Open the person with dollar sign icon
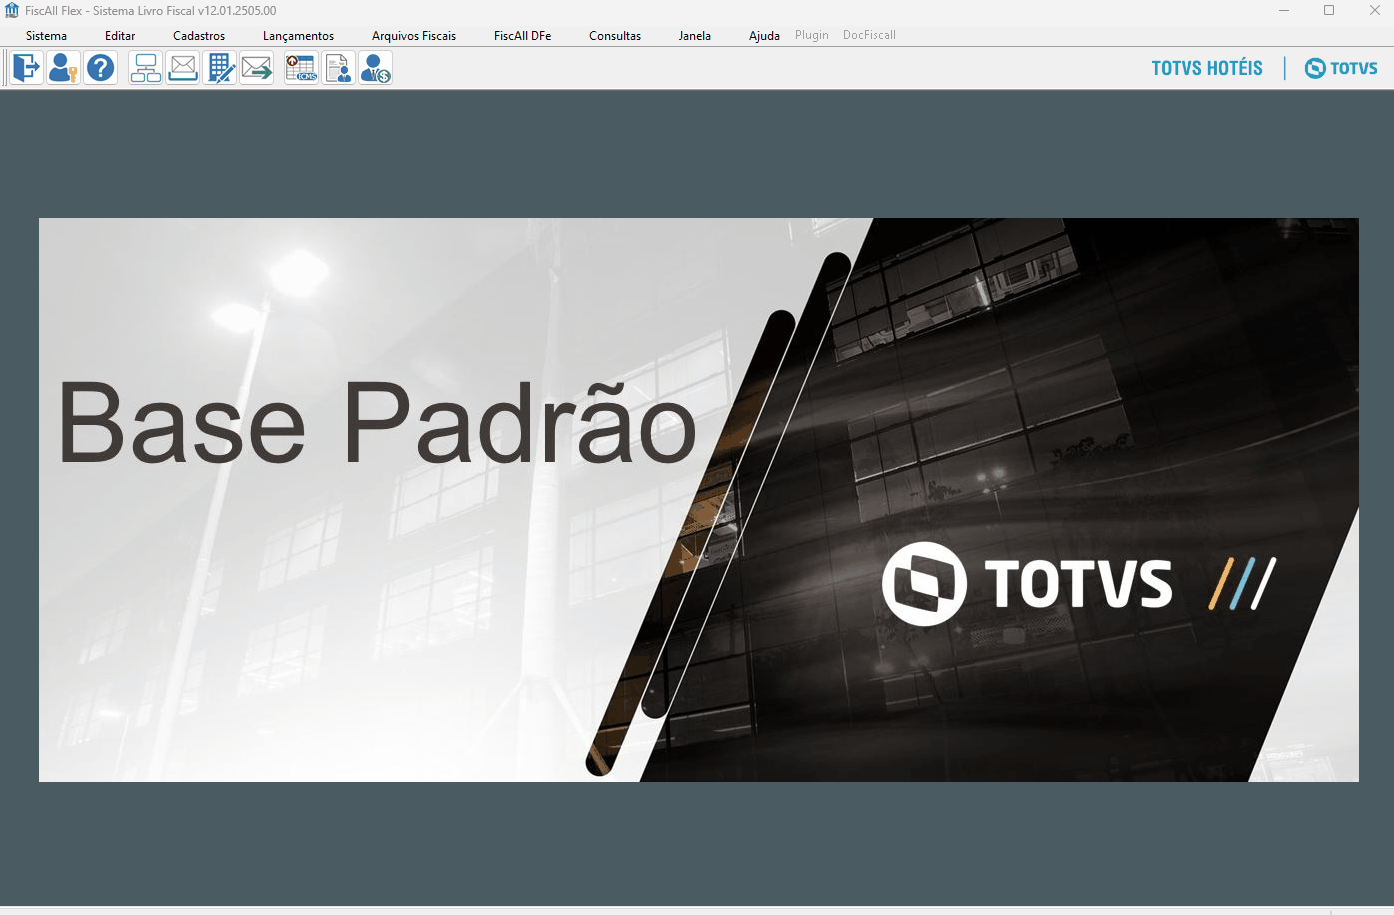Viewport: 1394px width, 915px height. pyautogui.click(x=376, y=68)
